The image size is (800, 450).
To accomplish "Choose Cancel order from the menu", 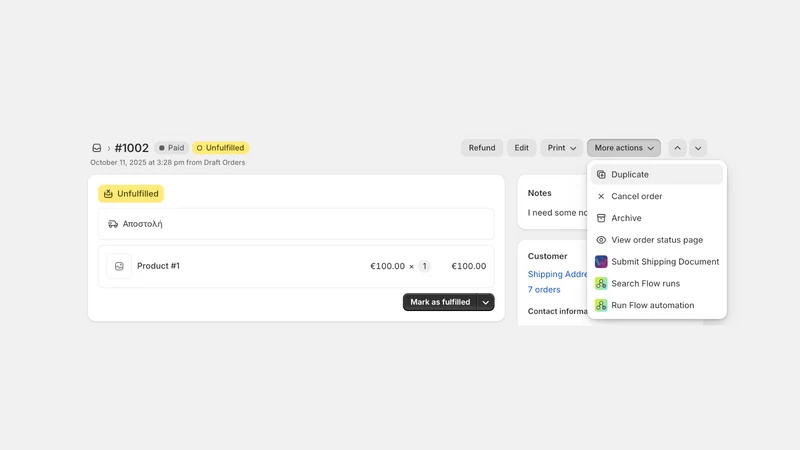I will 657,196.
